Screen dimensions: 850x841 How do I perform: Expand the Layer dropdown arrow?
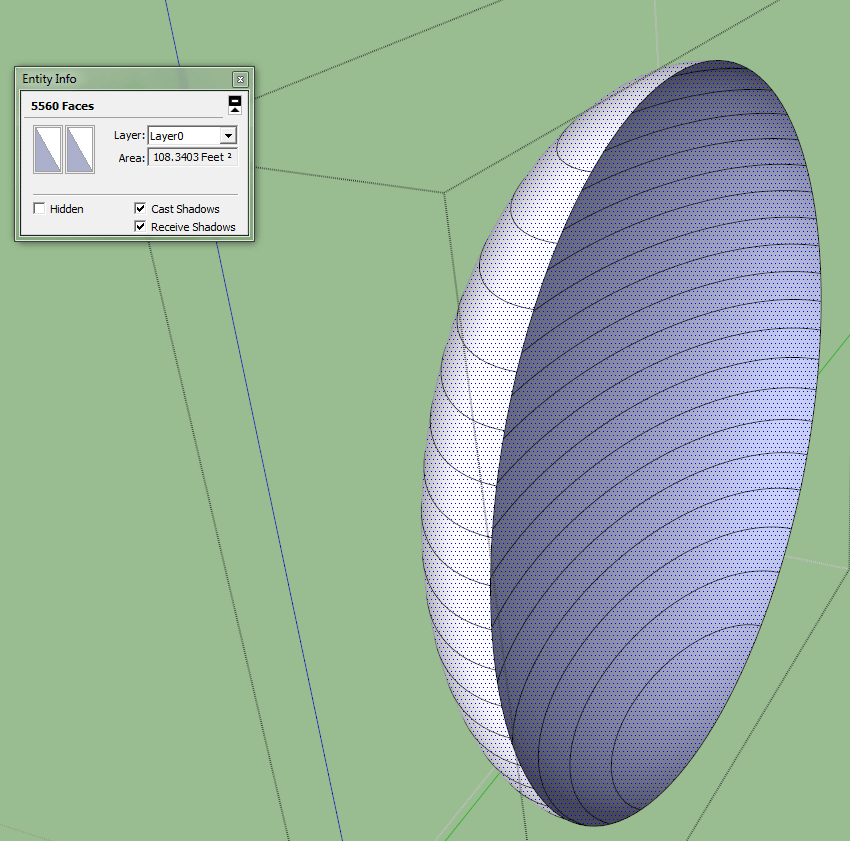click(228, 136)
